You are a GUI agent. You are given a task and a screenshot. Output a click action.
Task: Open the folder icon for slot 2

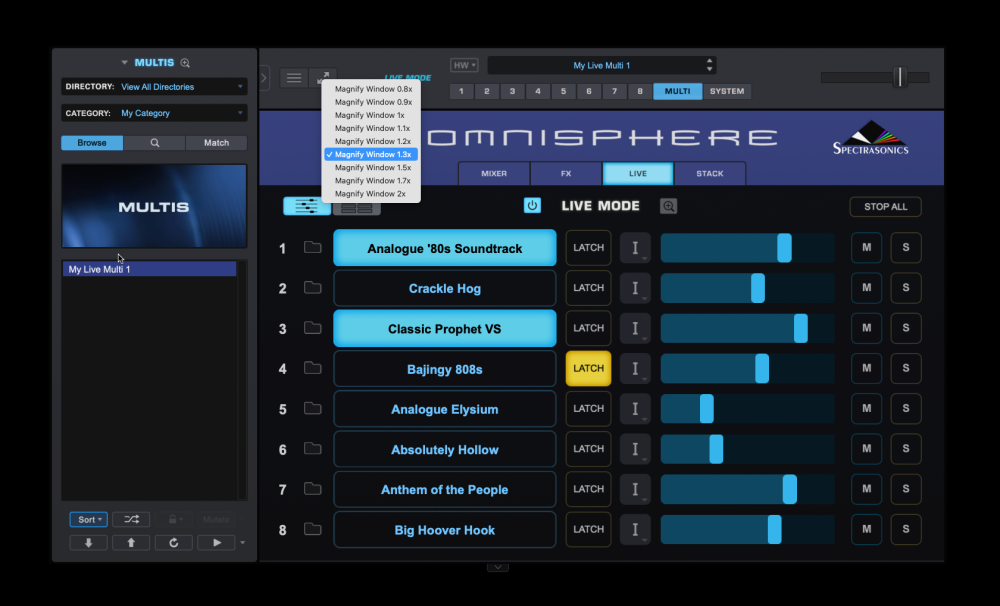click(x=312, y=287)
